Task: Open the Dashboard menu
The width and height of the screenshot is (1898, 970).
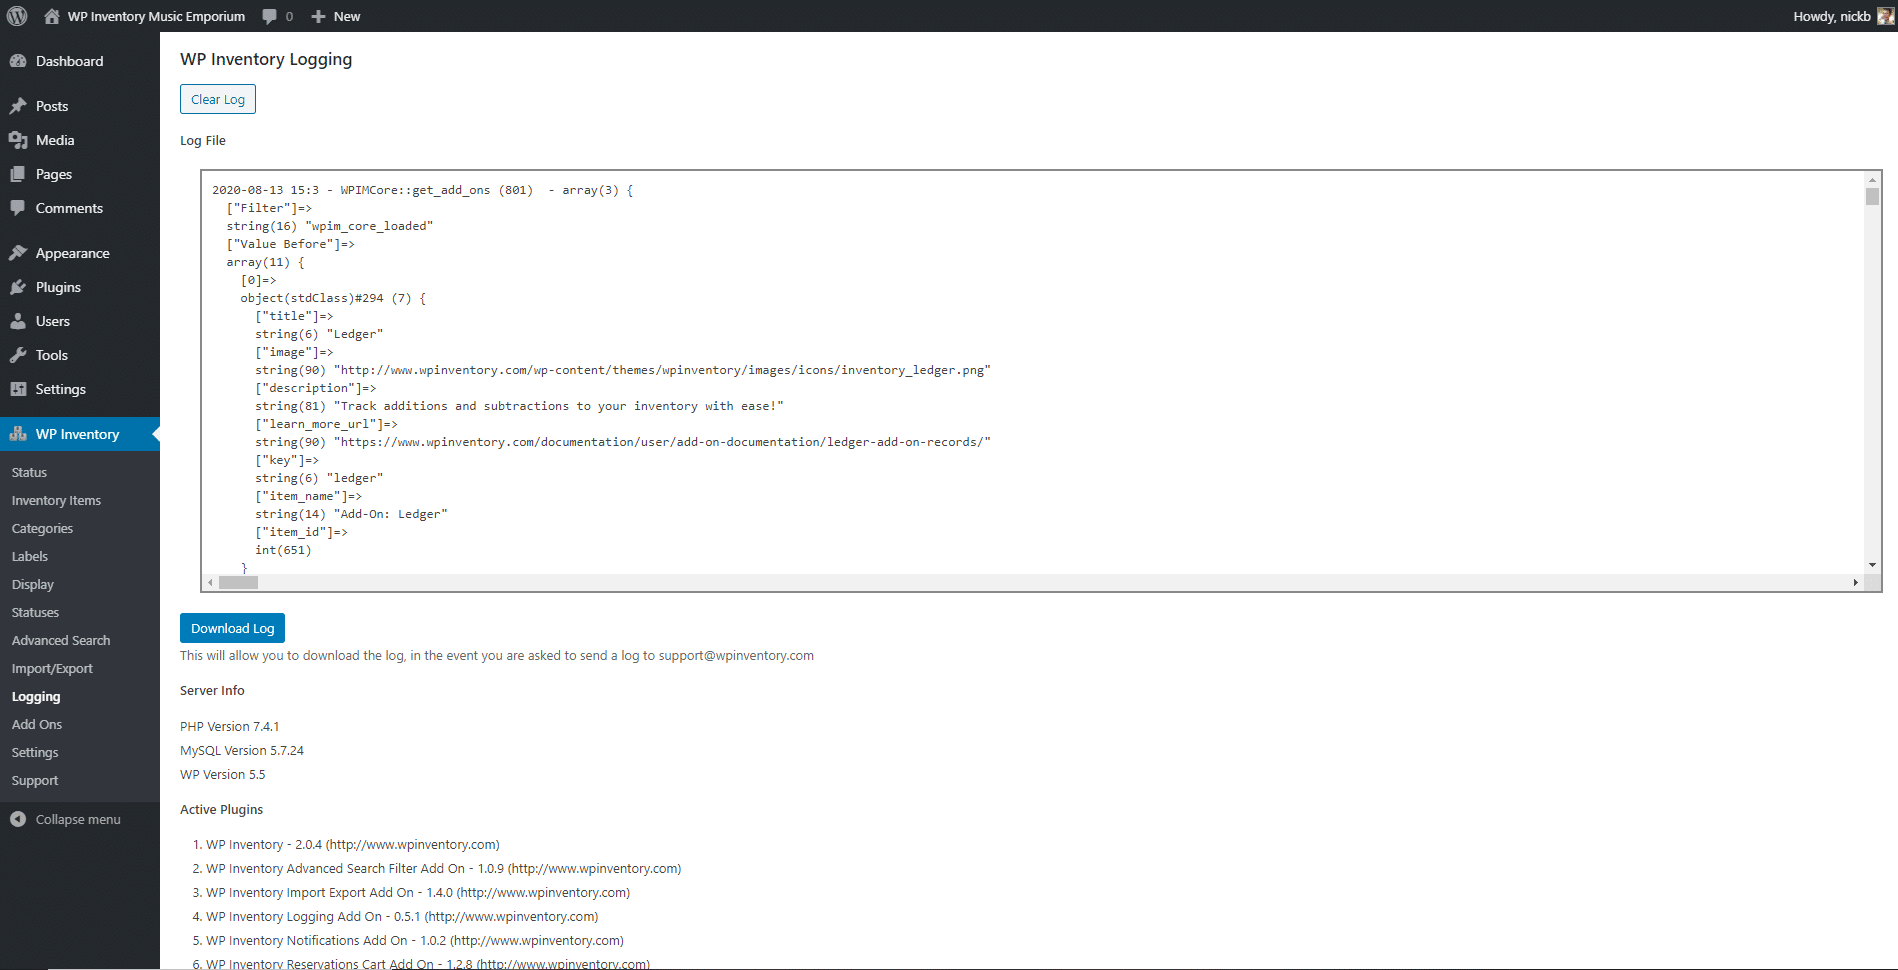Action: click(x=80, y=61)
